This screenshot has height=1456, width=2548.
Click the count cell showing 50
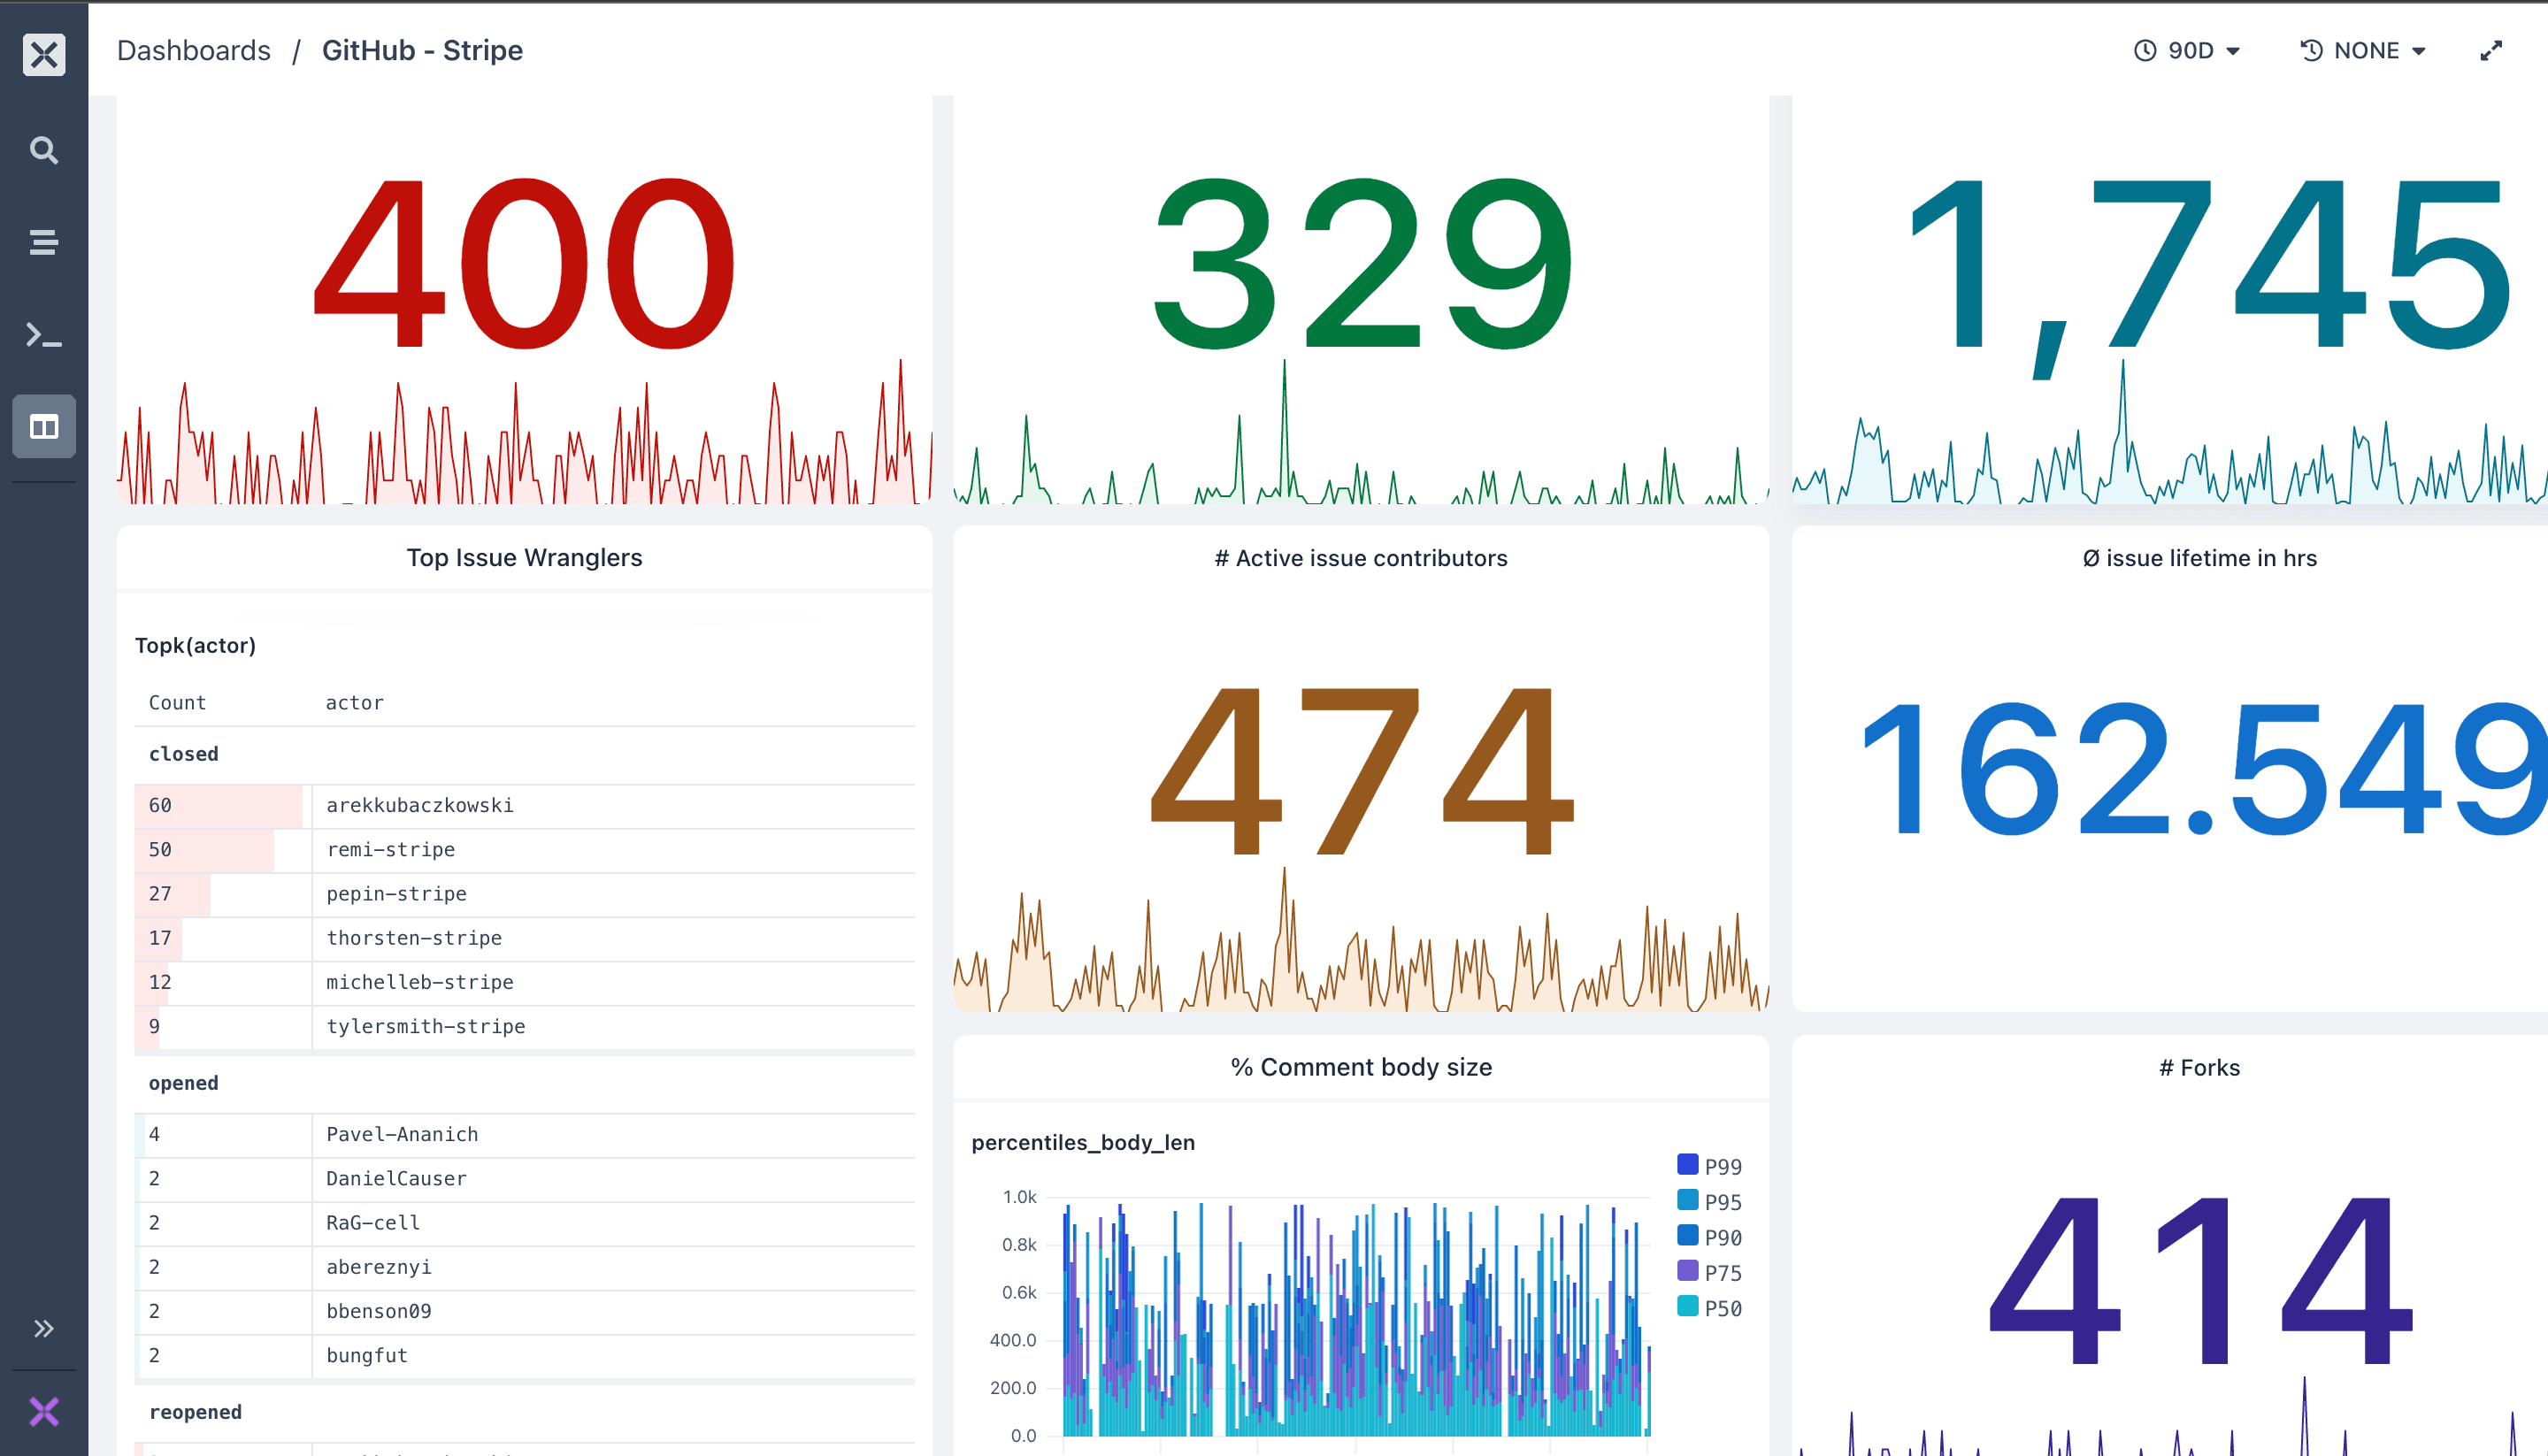click(223, 850)
